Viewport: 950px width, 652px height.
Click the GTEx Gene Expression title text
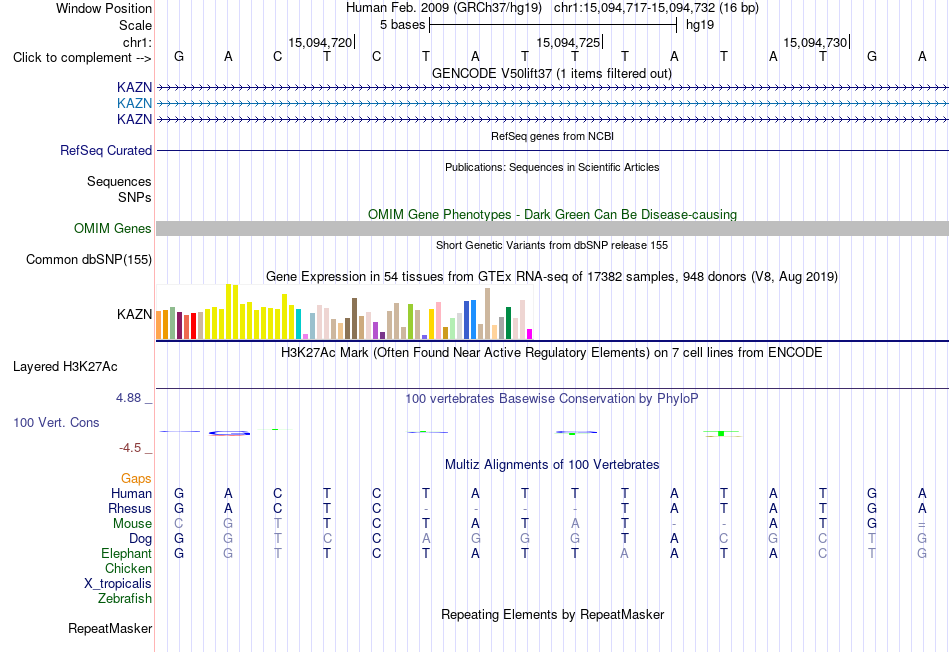552,277
